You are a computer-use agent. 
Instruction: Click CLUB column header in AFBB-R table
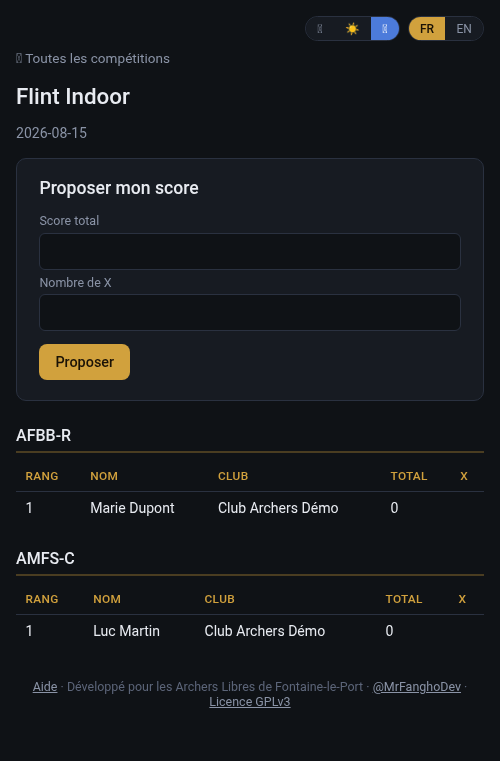click(233, 476)
